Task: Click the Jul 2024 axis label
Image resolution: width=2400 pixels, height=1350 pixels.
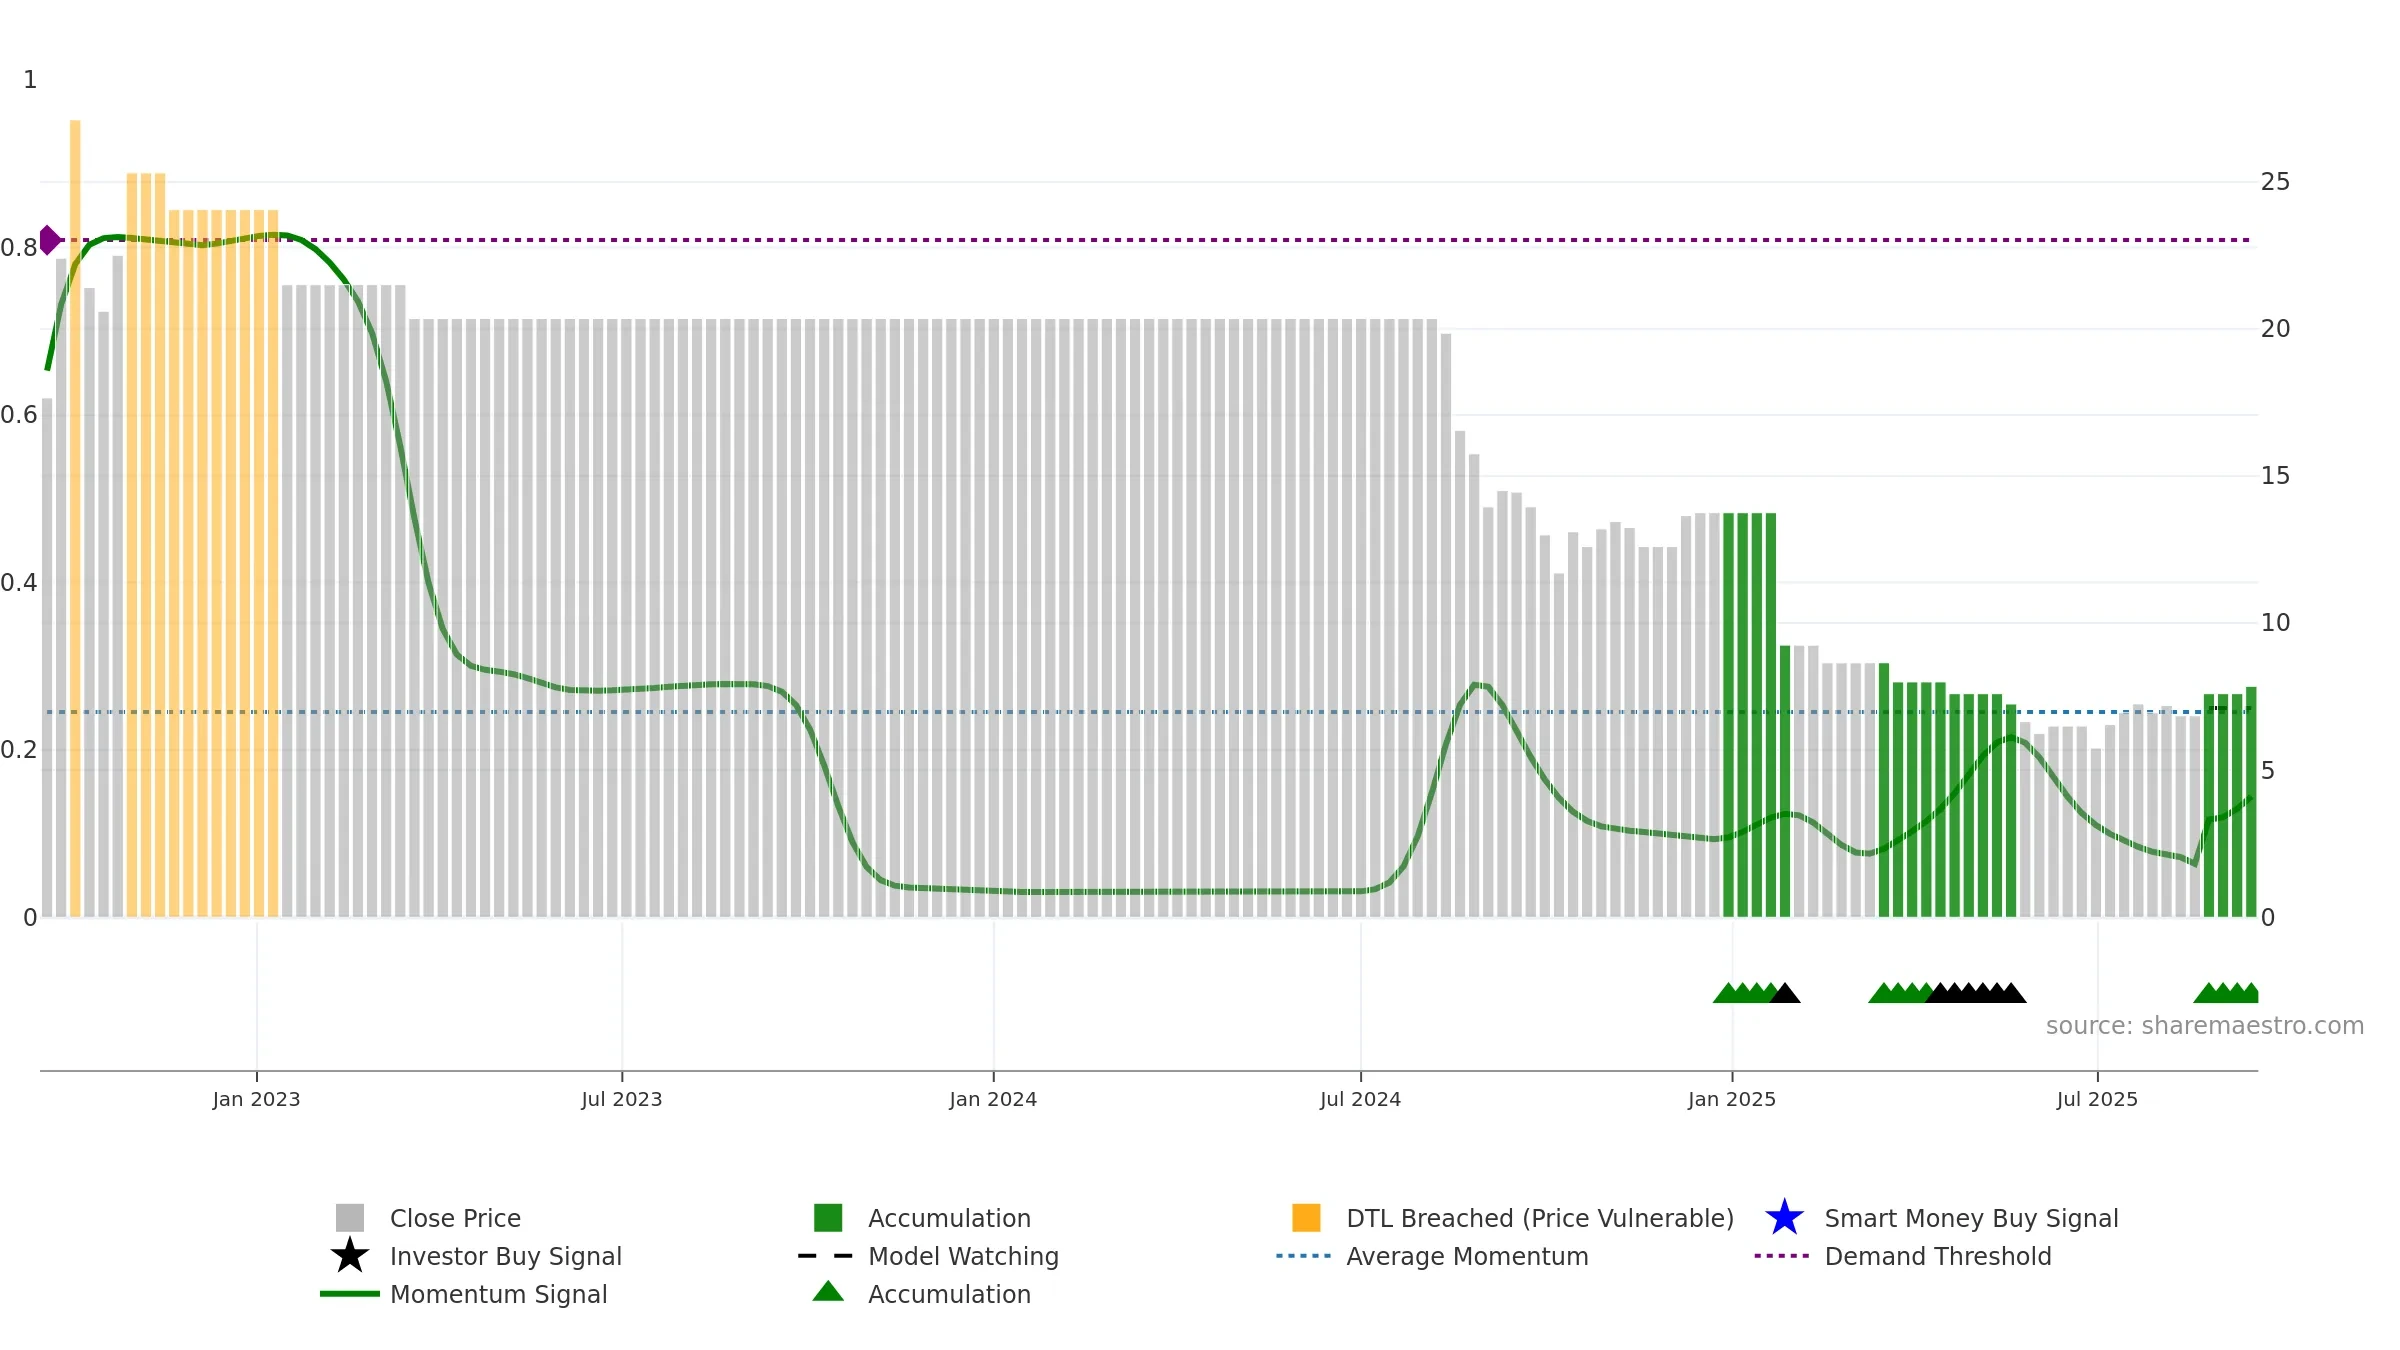Action: click(x=1360, y=1100)
